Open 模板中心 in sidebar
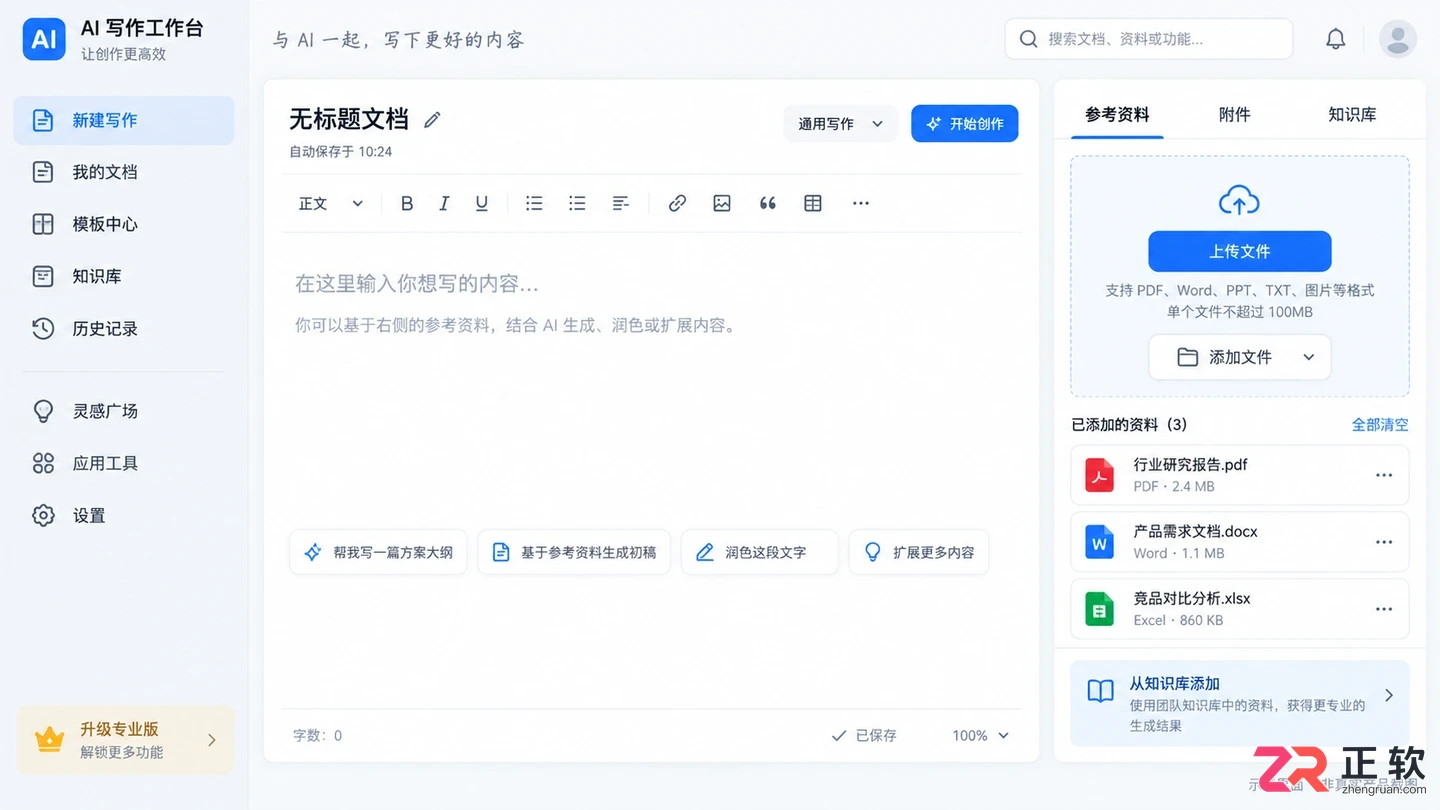The width and height of the screenshot is (1440, 810). [x=124, y=224]
